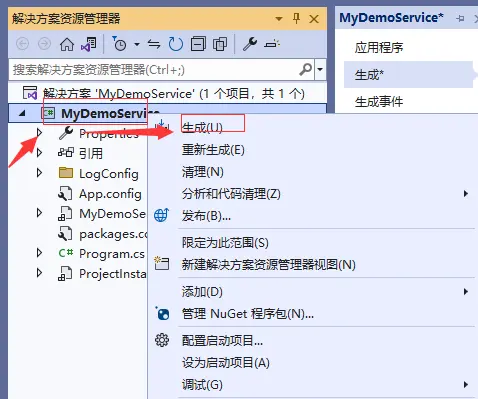The height and width of the screenshot is (399, 478).
Task: Click App.config file wrench icon
Action: point(65,194)
